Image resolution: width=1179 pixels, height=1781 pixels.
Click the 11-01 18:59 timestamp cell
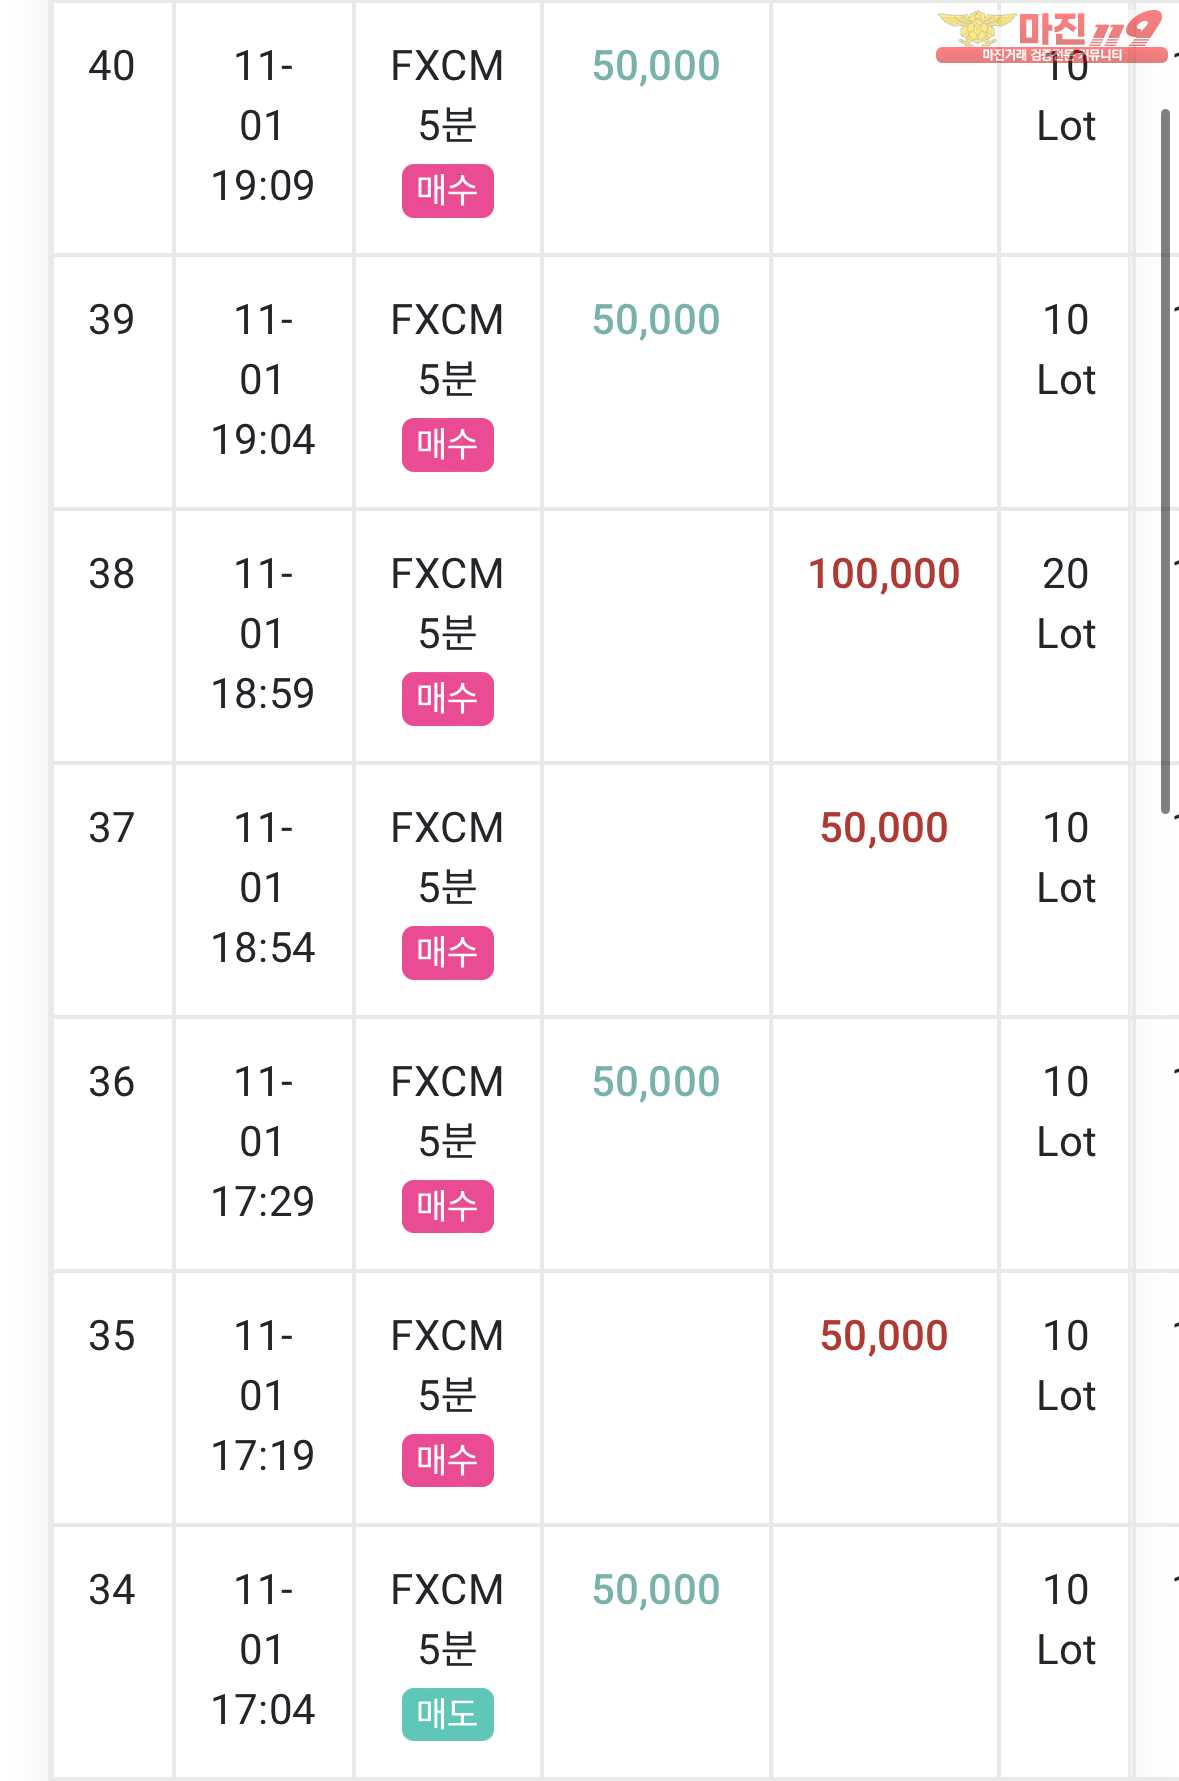coord(263,634)
